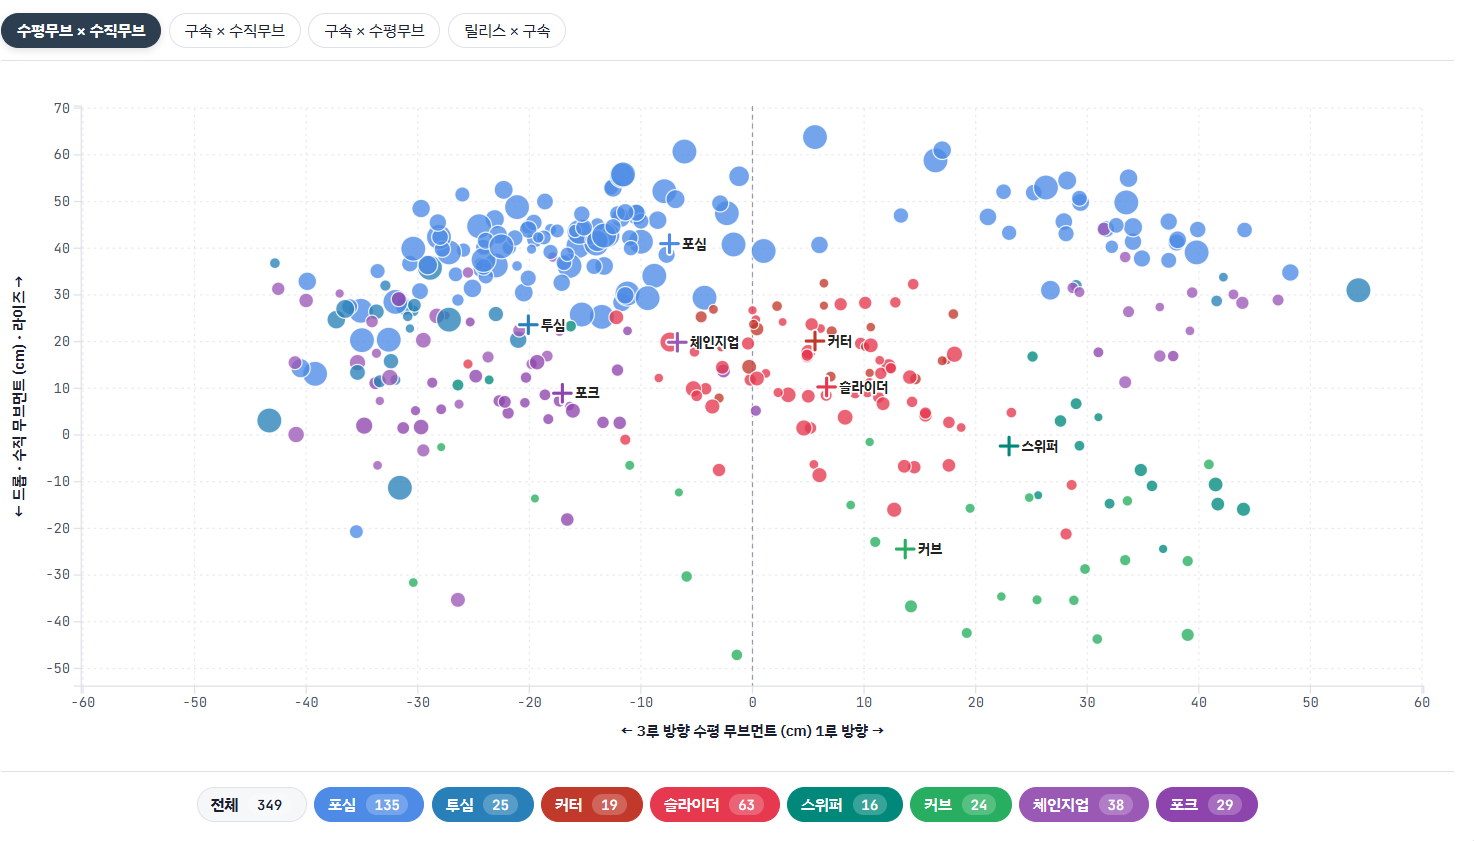The height and width of the screenshot is (841, 1474).
Task: Select the 구속 × 수평무브 tab
Action: (x=374, y=31)
